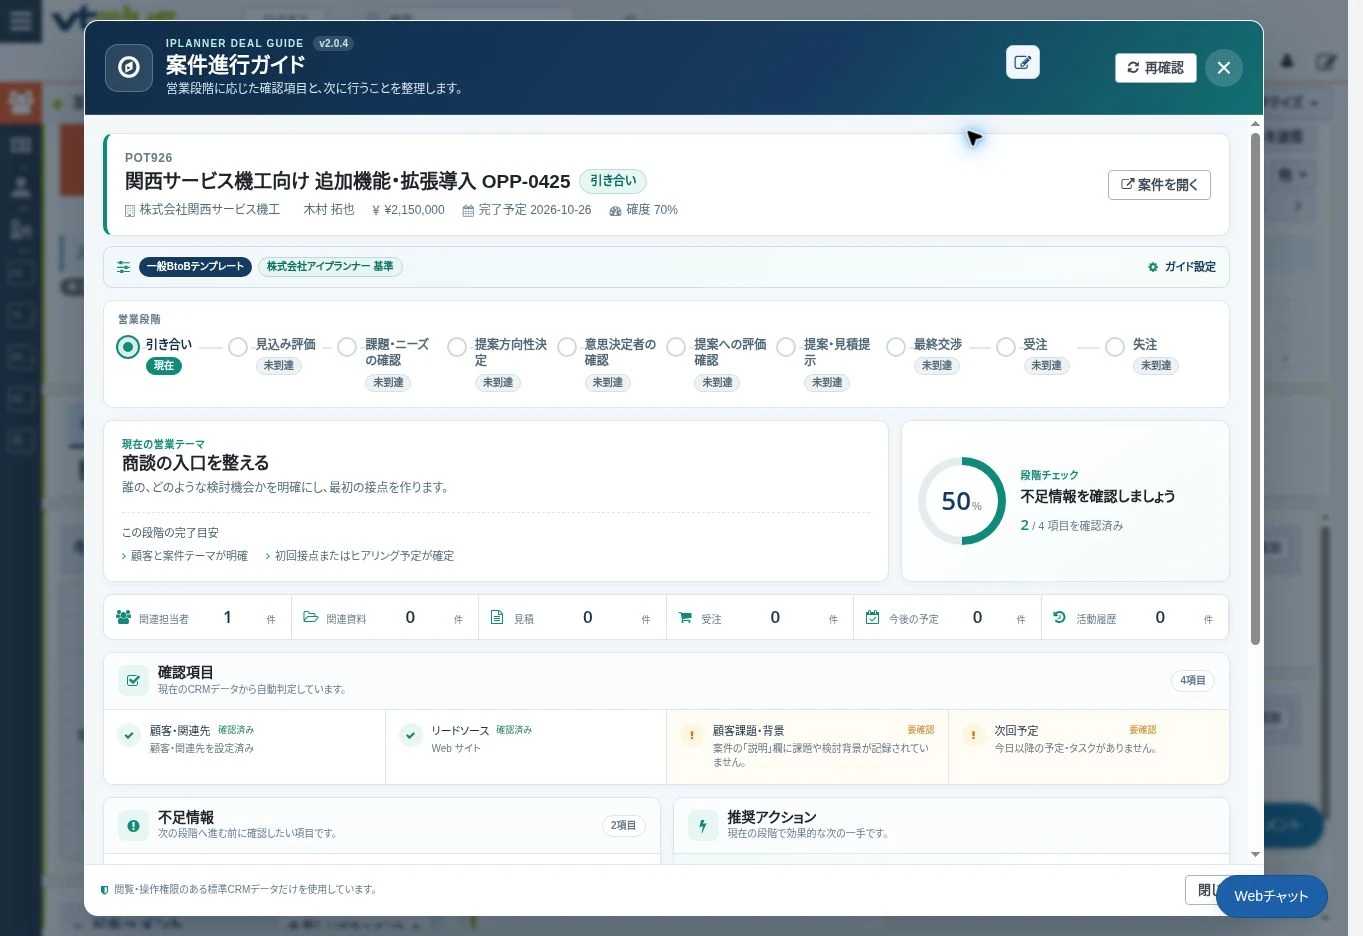Click the 50% stage check progress ring
The width and height of the screenshot is (1363, 936).
pyautogui.click(x=962, y=501)
